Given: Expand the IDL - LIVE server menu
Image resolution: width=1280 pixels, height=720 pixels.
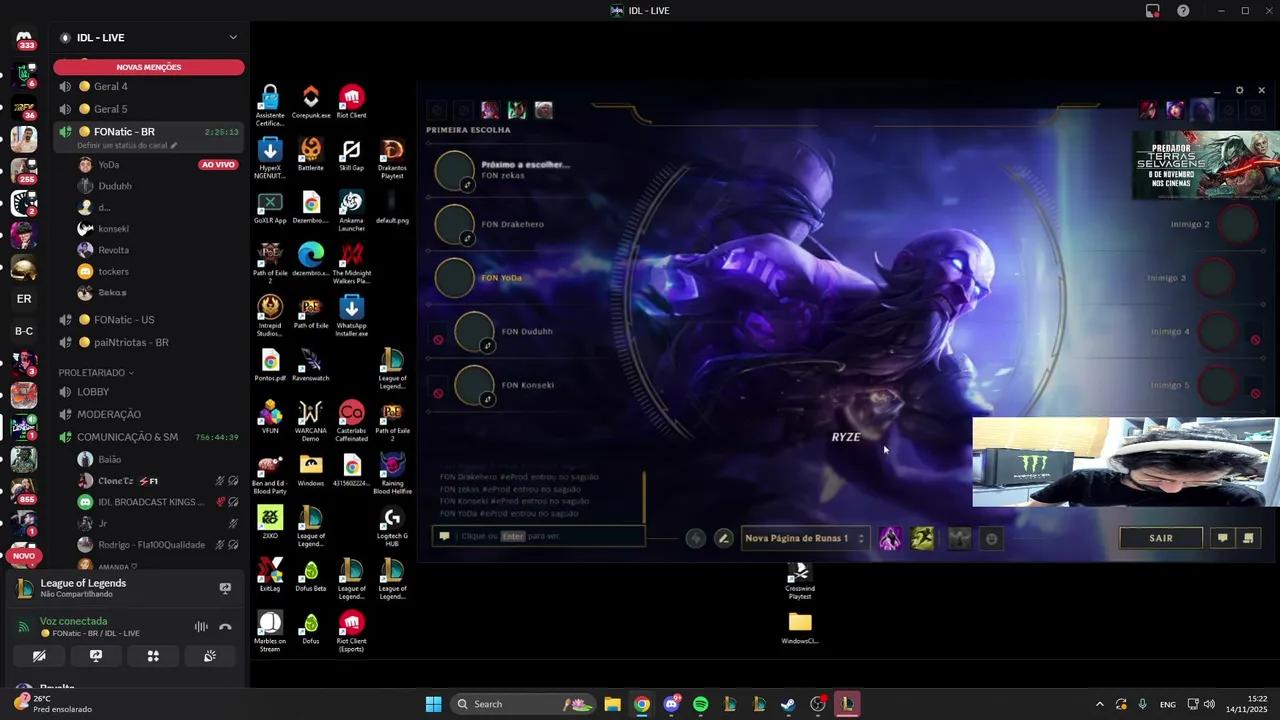Looking at the screenshot, I should [x=233, y=38].
